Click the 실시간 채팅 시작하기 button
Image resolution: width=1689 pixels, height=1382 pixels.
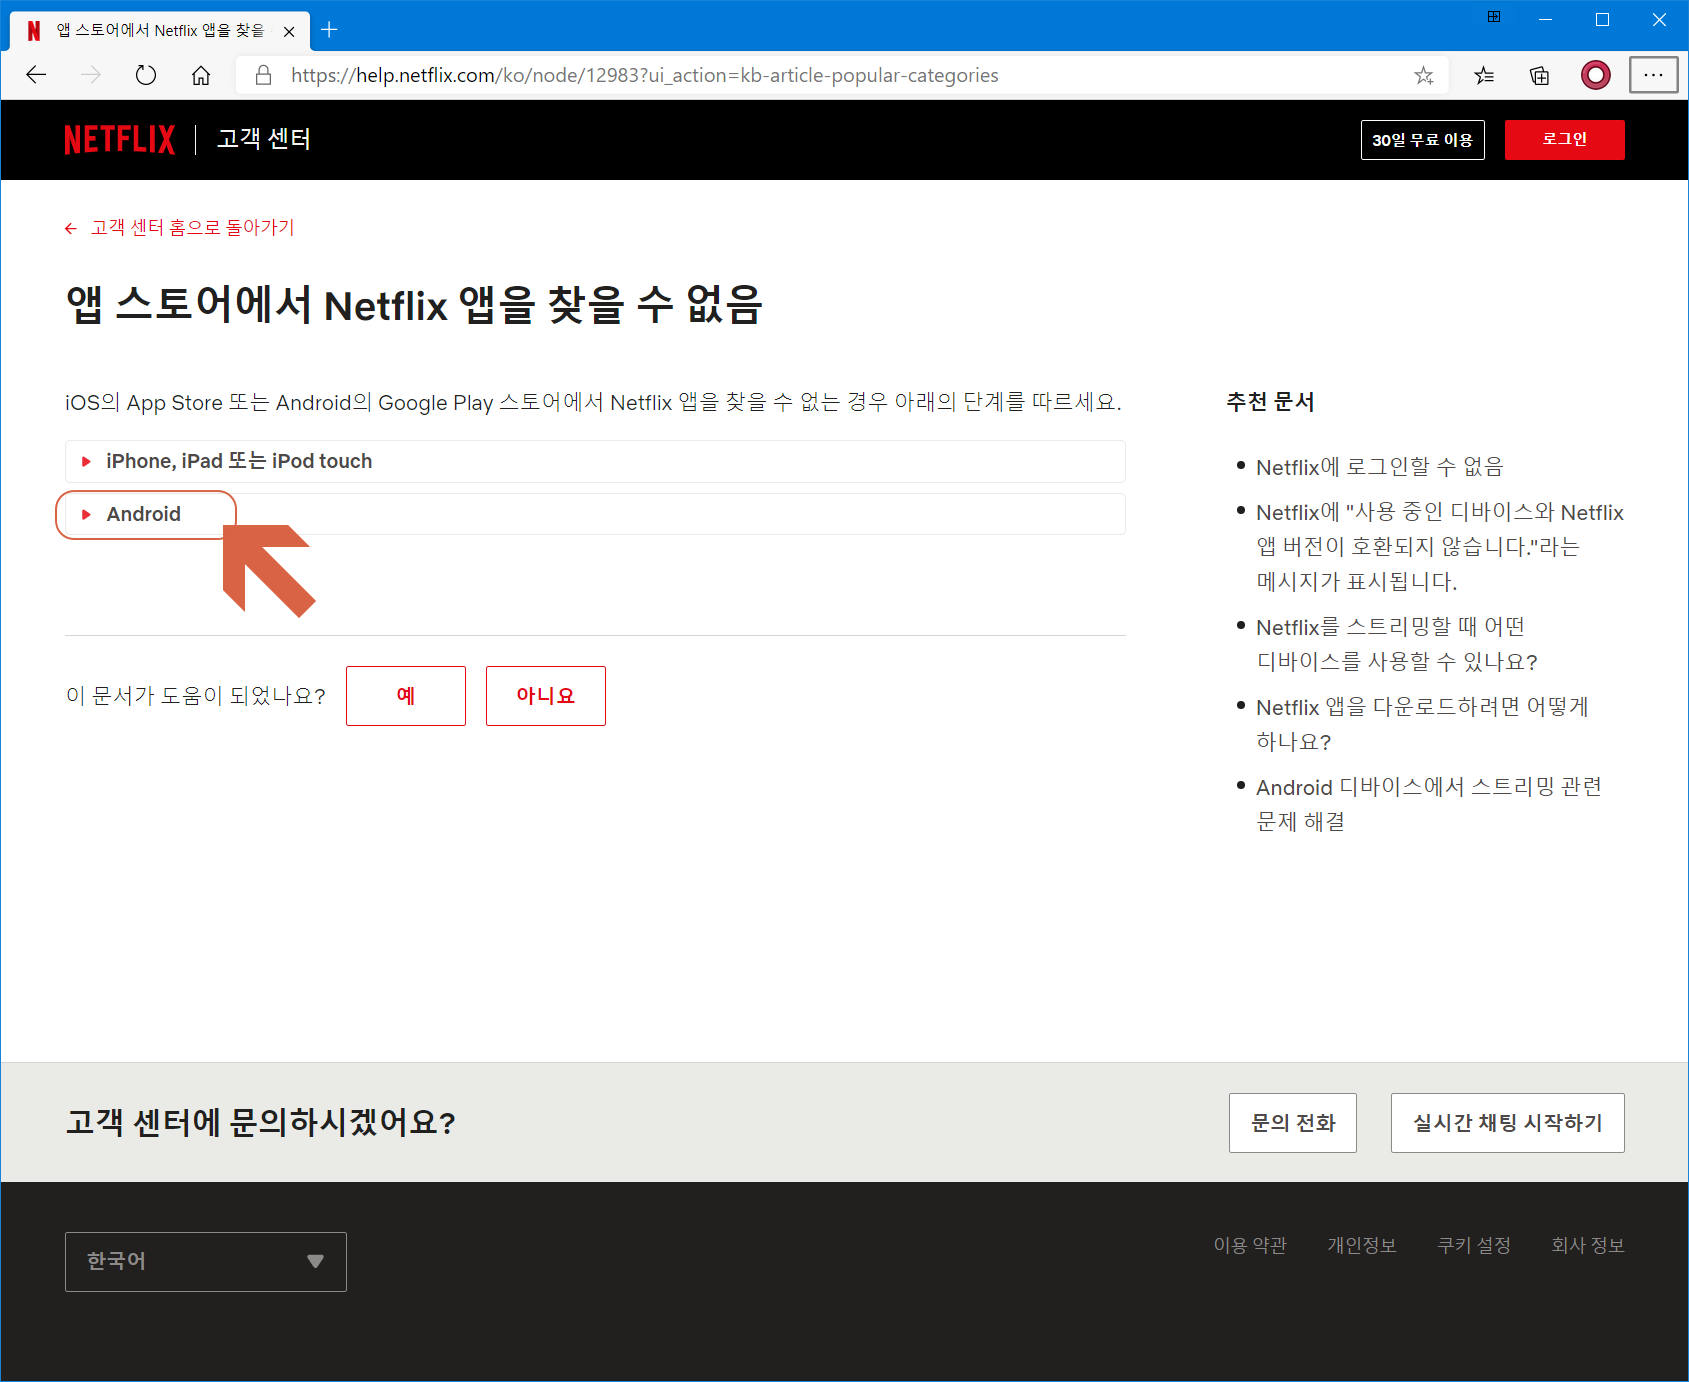(x=1507, y=1123)
